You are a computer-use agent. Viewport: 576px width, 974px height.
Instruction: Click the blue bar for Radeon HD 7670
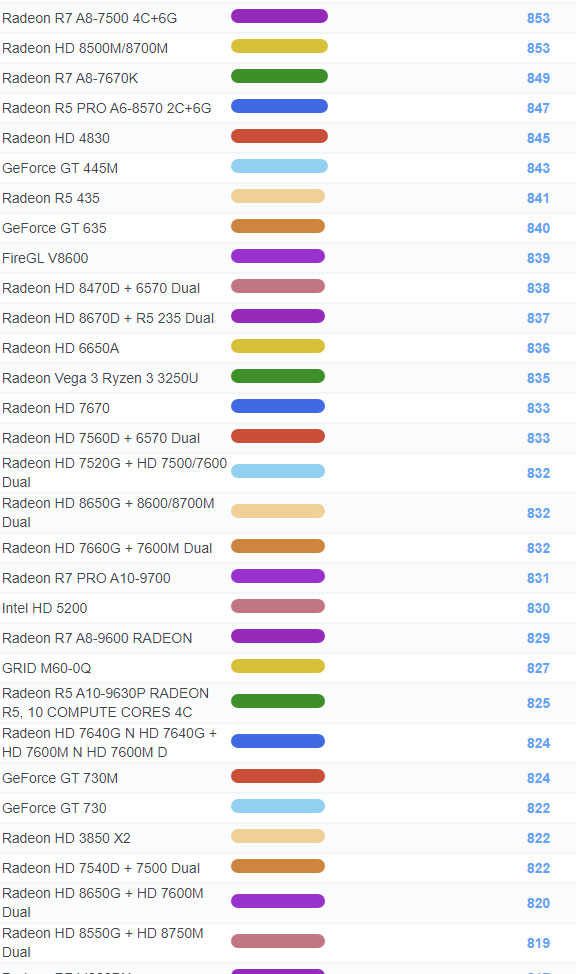(x=278, y=406)
